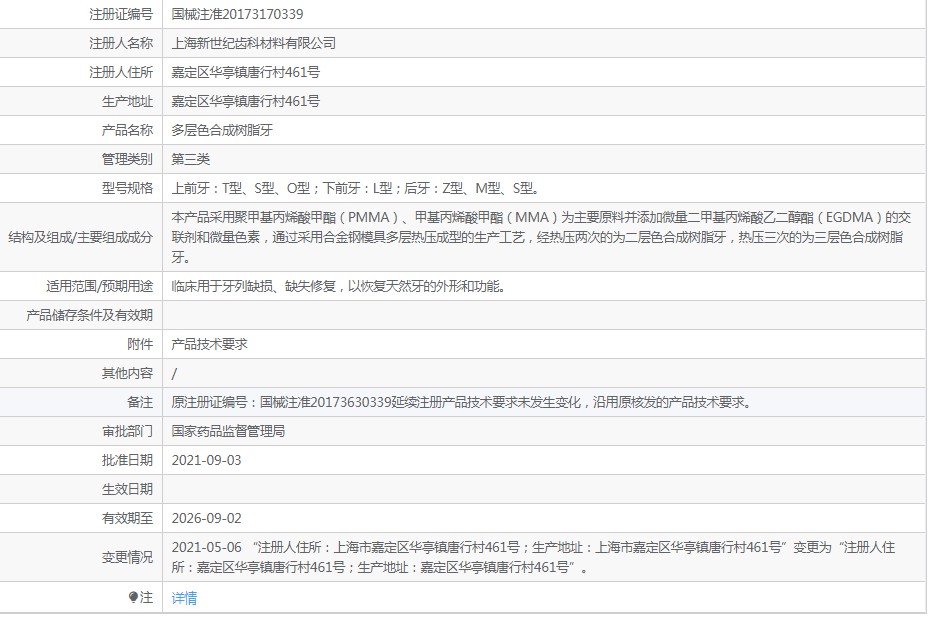Select the 产品名称 label

click(x=127, y=130)
